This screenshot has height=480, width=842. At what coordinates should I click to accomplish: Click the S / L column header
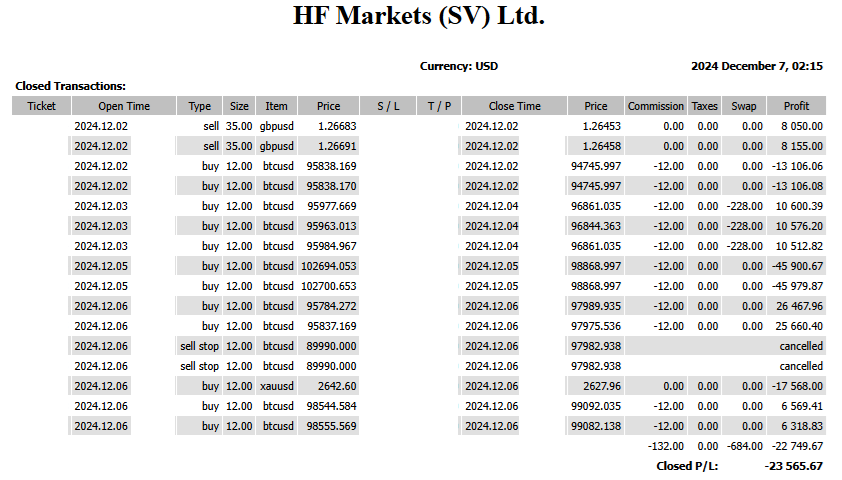[388, 106]
